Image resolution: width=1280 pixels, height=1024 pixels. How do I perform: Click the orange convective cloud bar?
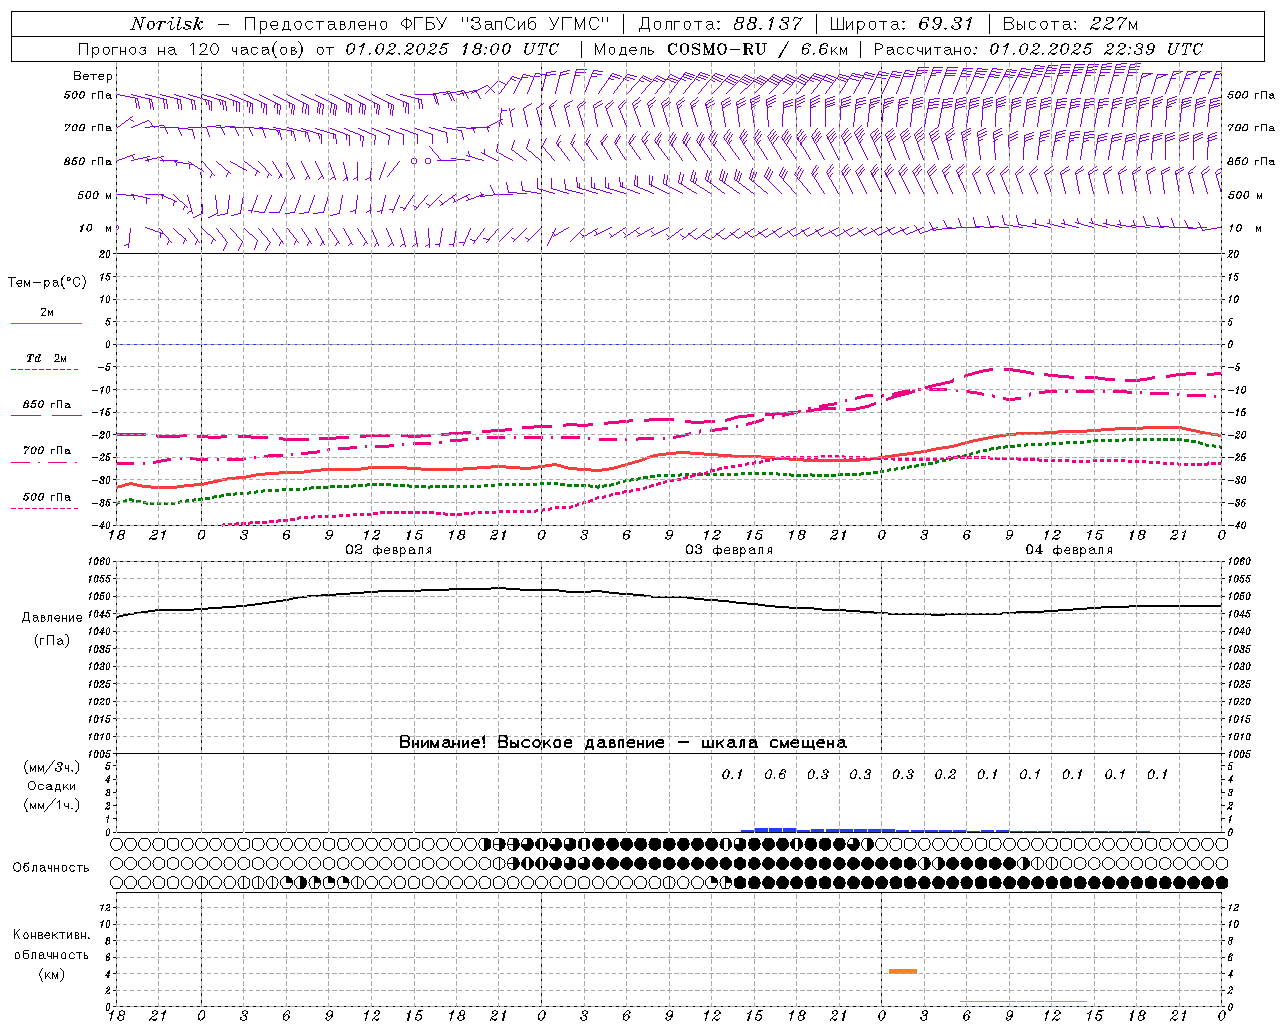click(x=903, y=971)
